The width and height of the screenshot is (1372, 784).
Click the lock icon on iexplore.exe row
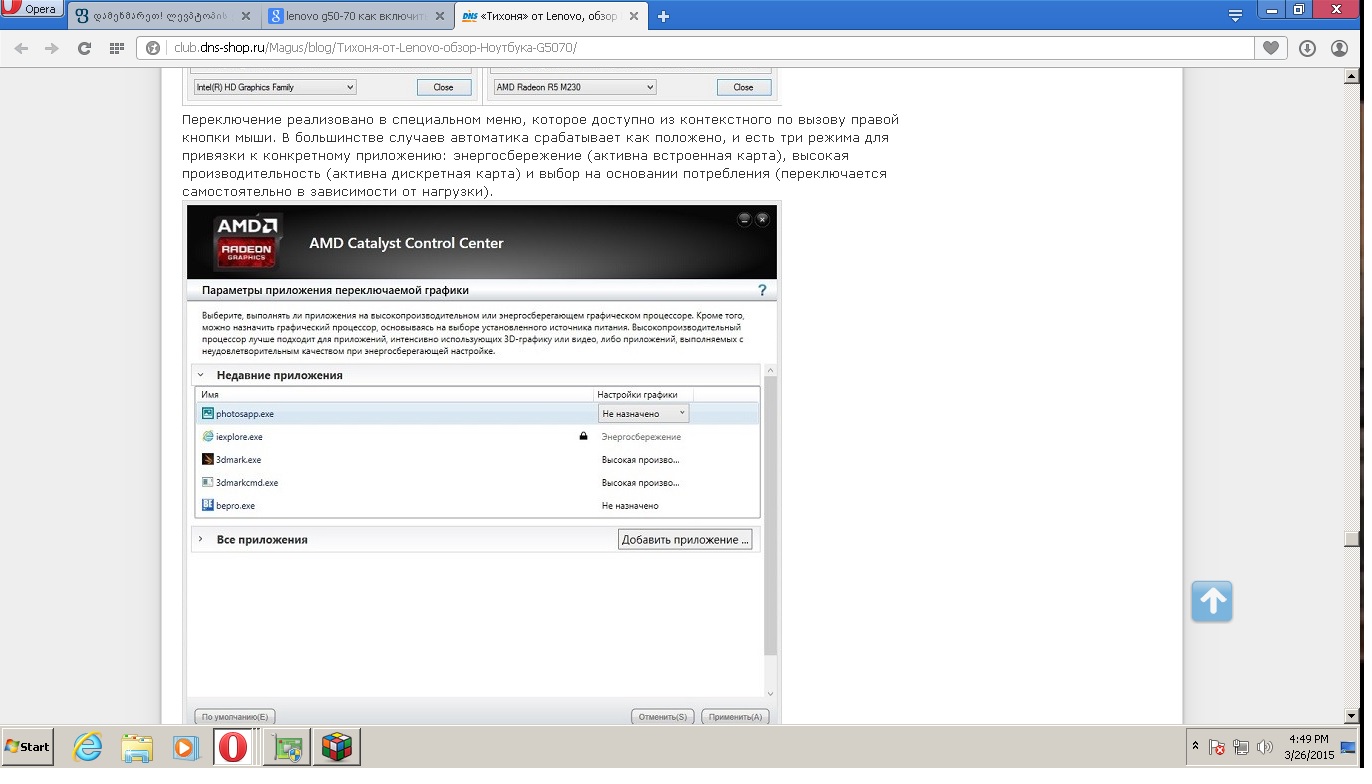click(x=583, y=436)
